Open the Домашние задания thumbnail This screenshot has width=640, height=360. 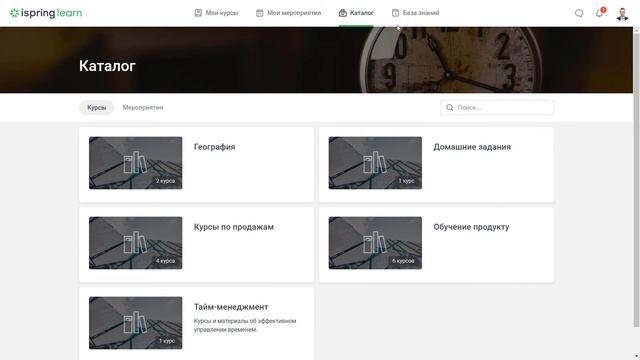point(375,163)
